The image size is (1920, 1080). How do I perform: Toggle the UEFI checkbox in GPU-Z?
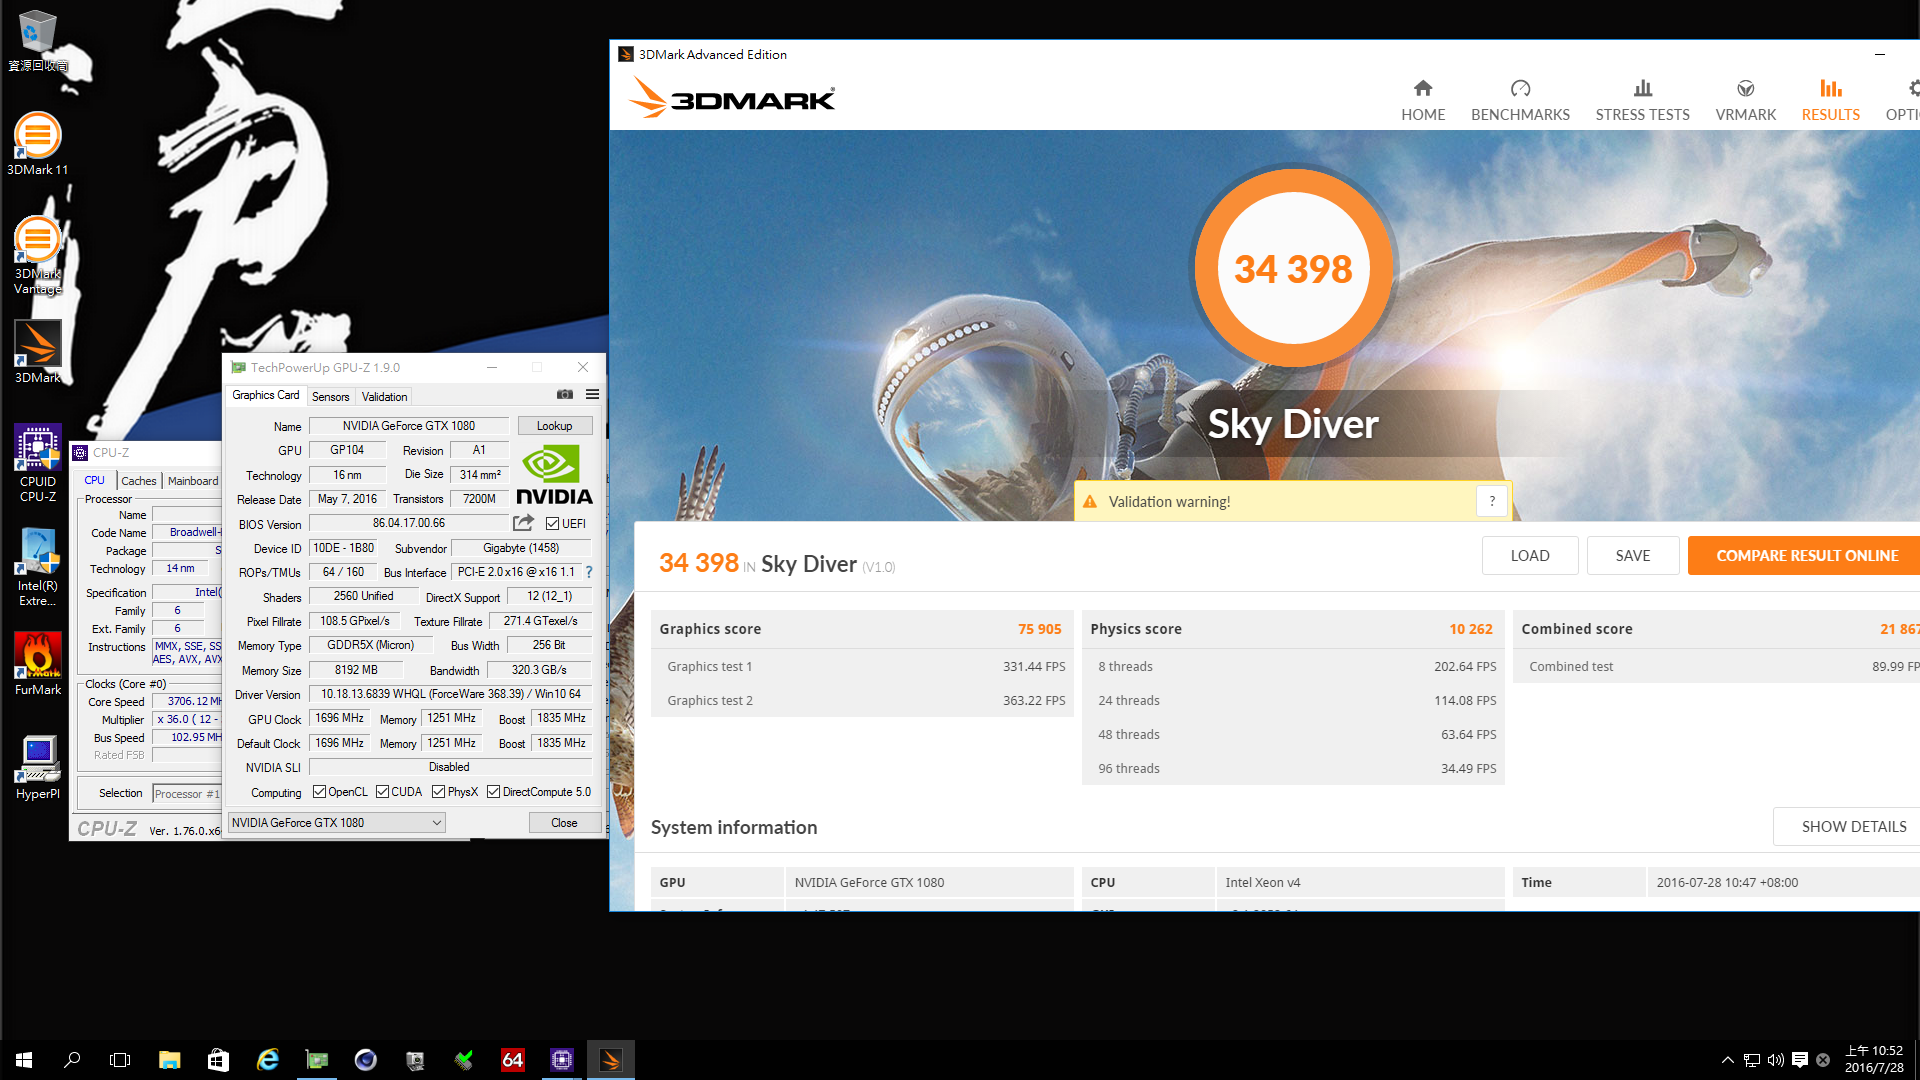point(552,524)
